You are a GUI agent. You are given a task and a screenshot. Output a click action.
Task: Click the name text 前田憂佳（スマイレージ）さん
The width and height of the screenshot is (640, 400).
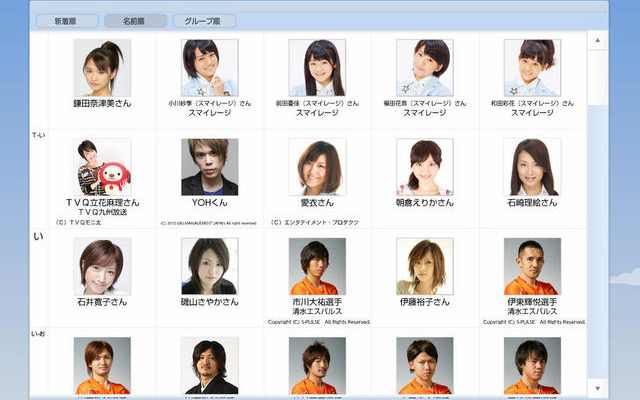(x=317, y=103)
